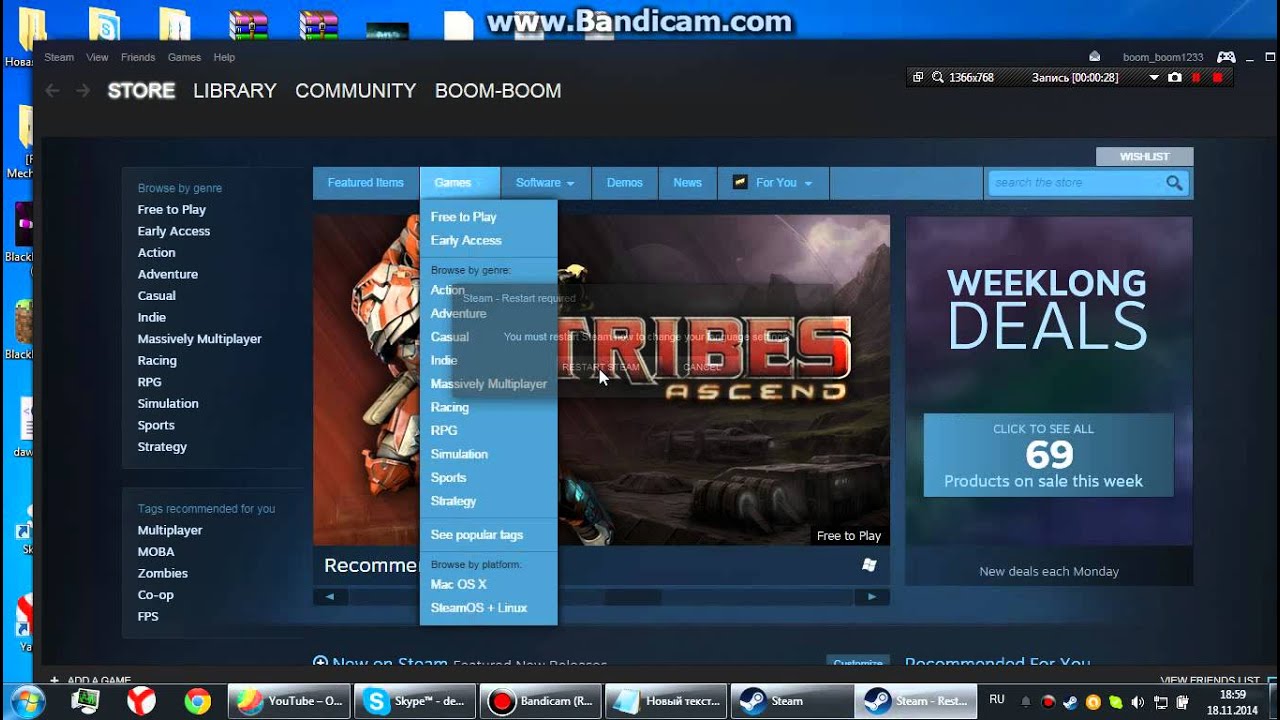Click the store search magnifier icon
The image size is (1280, 720).
point(1174,183)
